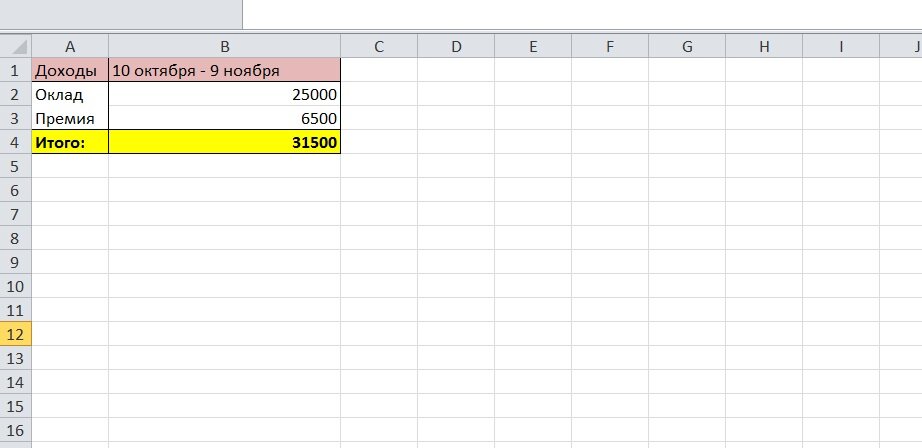The height and width of the screenshot is (448, 922).
Task: Select row 7 header
Action: [x=15, y=214]
